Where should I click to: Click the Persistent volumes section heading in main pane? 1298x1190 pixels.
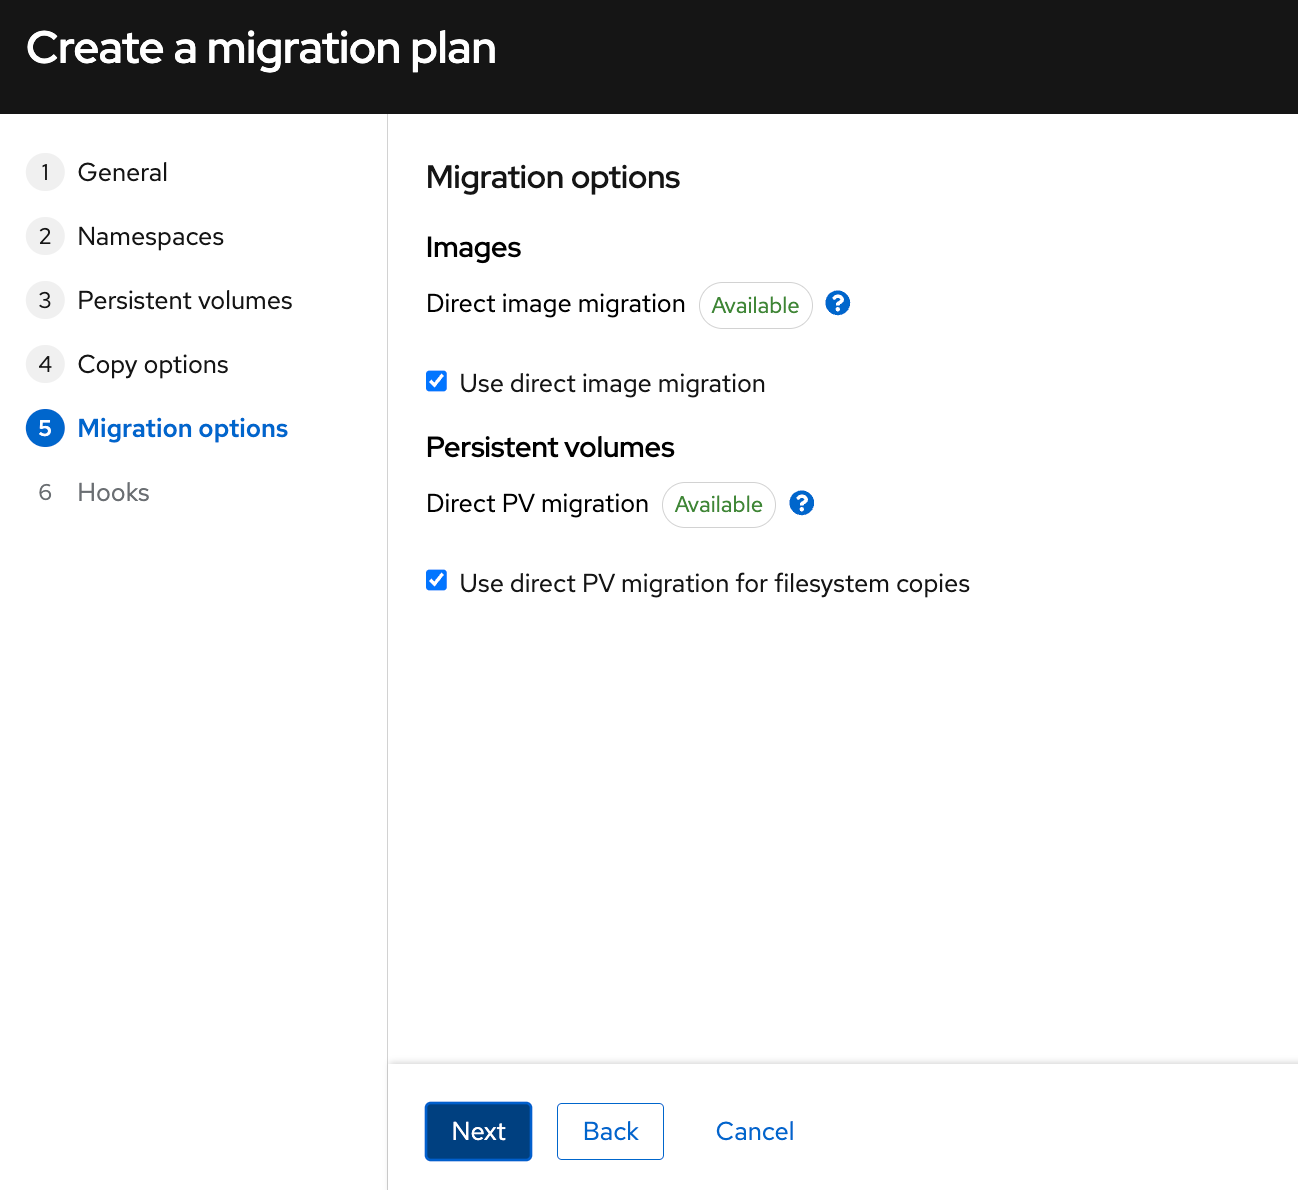click(550, 447)
